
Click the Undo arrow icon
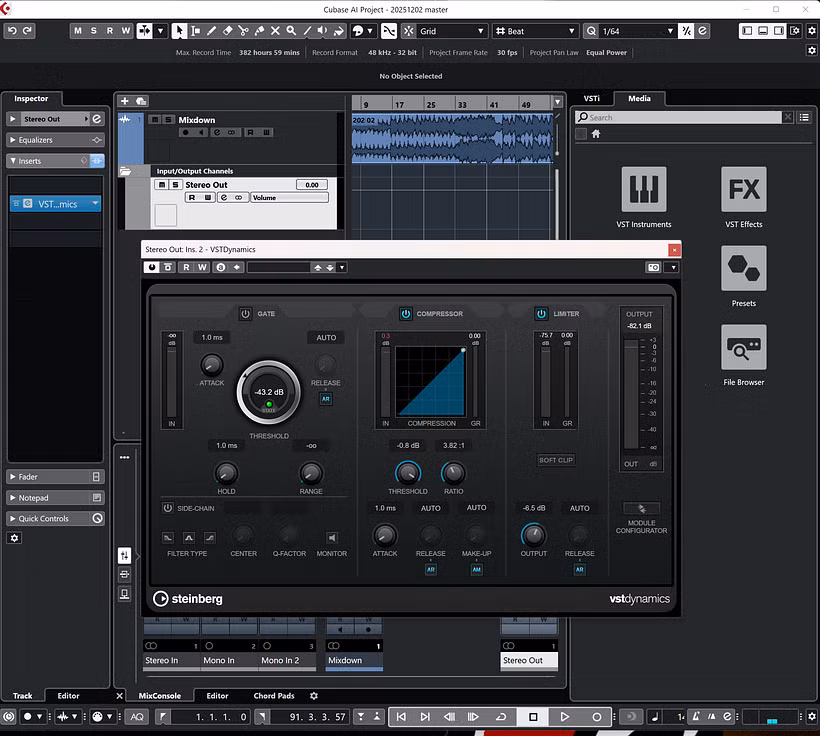coord(13,31)
